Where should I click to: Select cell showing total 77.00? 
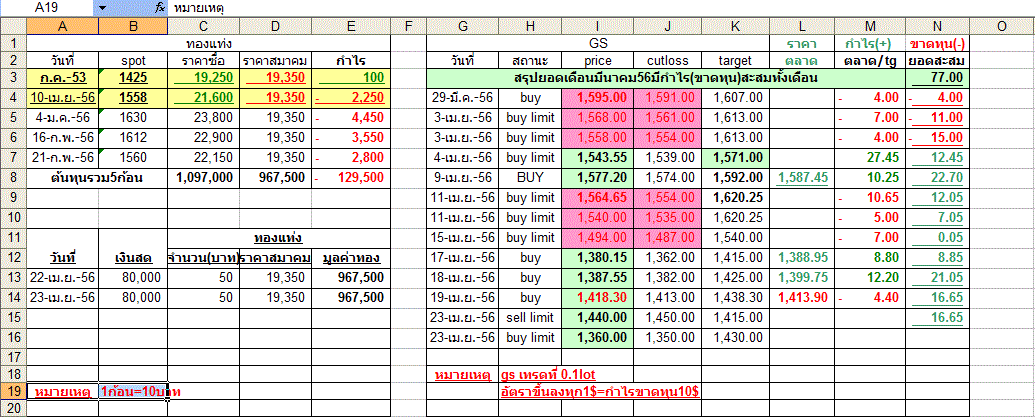tap(937, 77)
